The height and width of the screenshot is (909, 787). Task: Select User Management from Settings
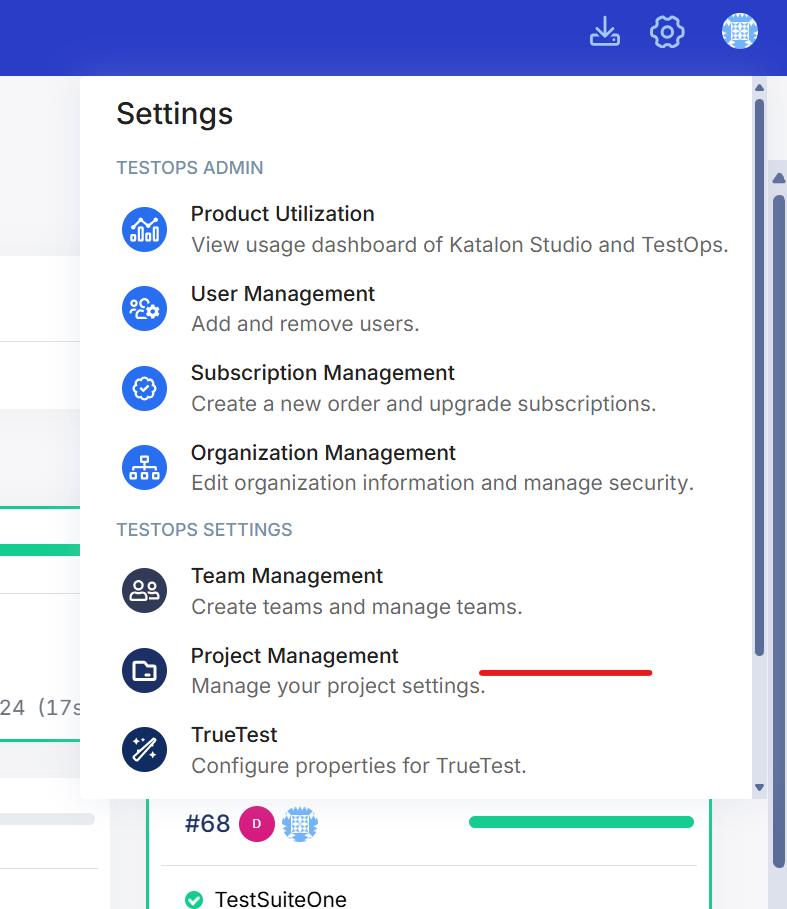(283, 294)
